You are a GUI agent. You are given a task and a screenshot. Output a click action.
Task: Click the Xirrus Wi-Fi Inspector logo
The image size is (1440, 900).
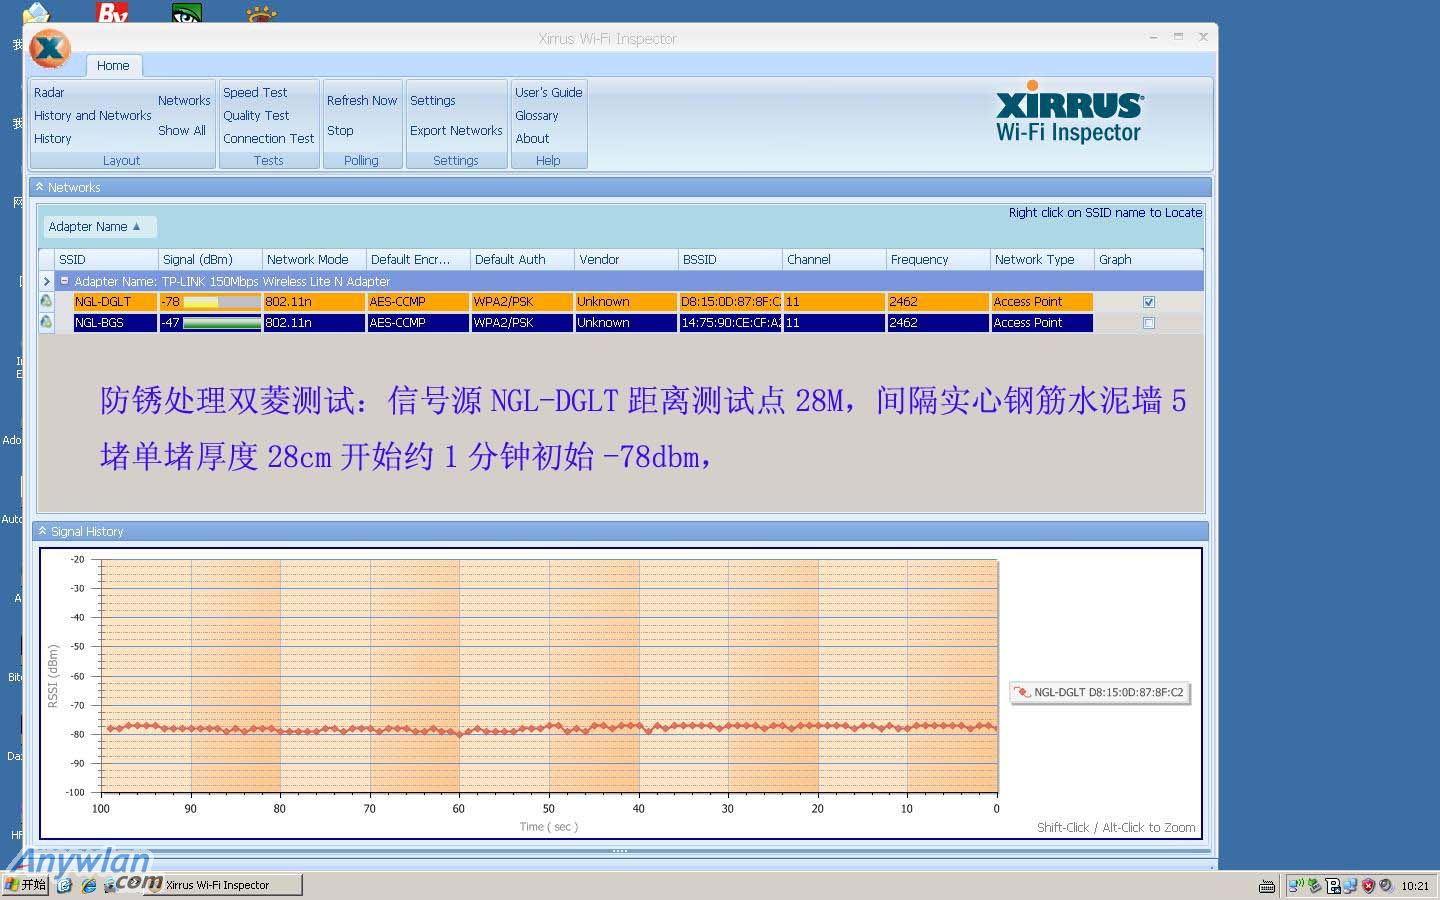click(x=1069, y=112)
